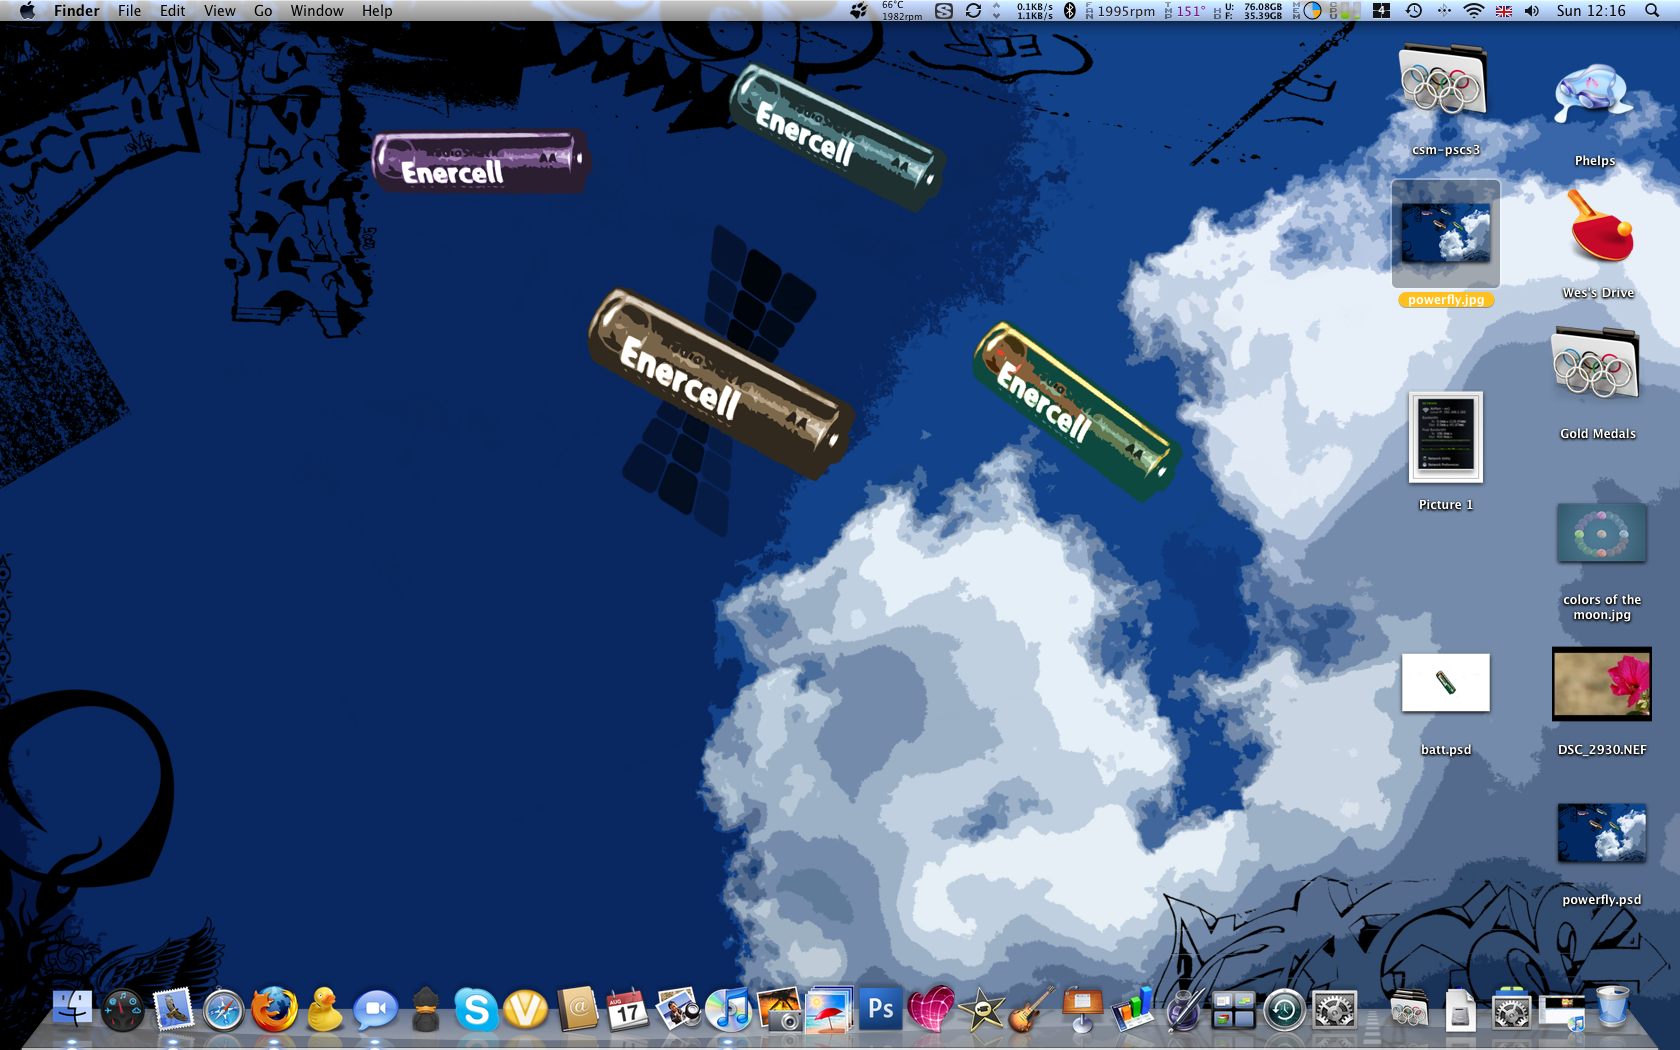Click the Spaces number 4 menu icon
This screenshot has width=1680, height=1050.
point(1381,11)
